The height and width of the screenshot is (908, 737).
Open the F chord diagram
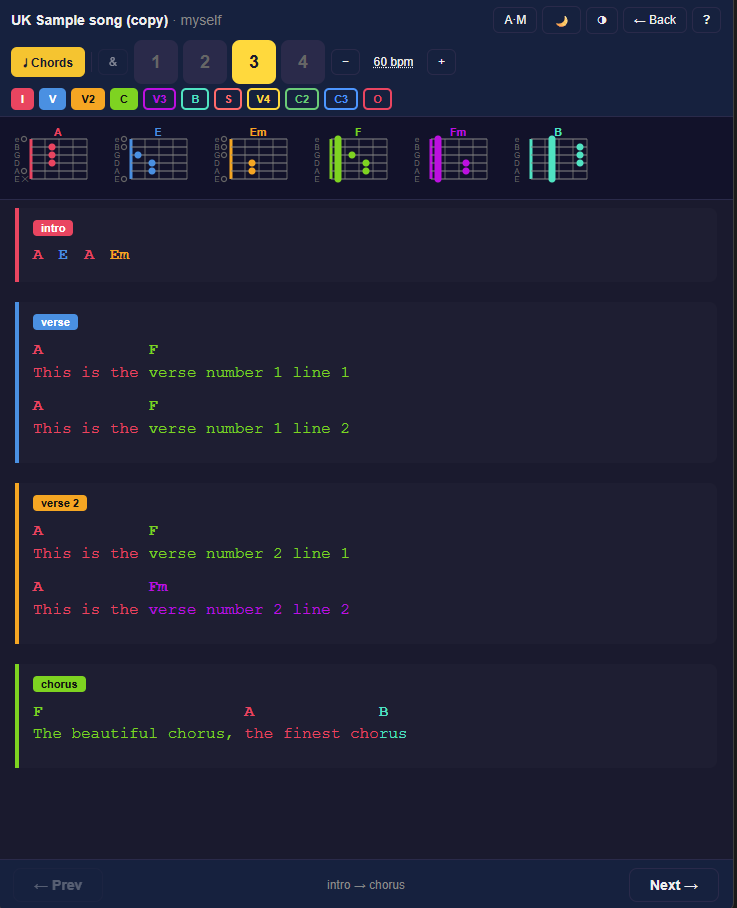(351, 155)
